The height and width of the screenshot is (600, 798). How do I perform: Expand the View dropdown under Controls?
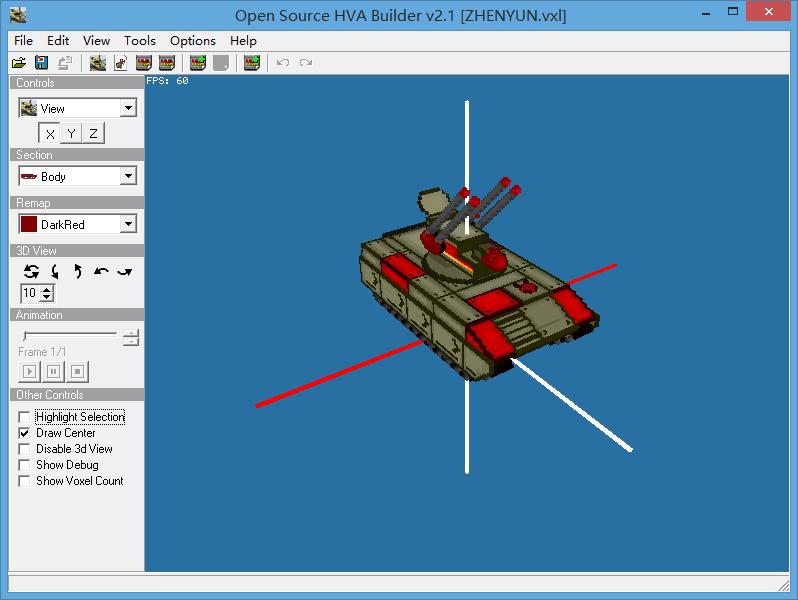coord(128,108)
